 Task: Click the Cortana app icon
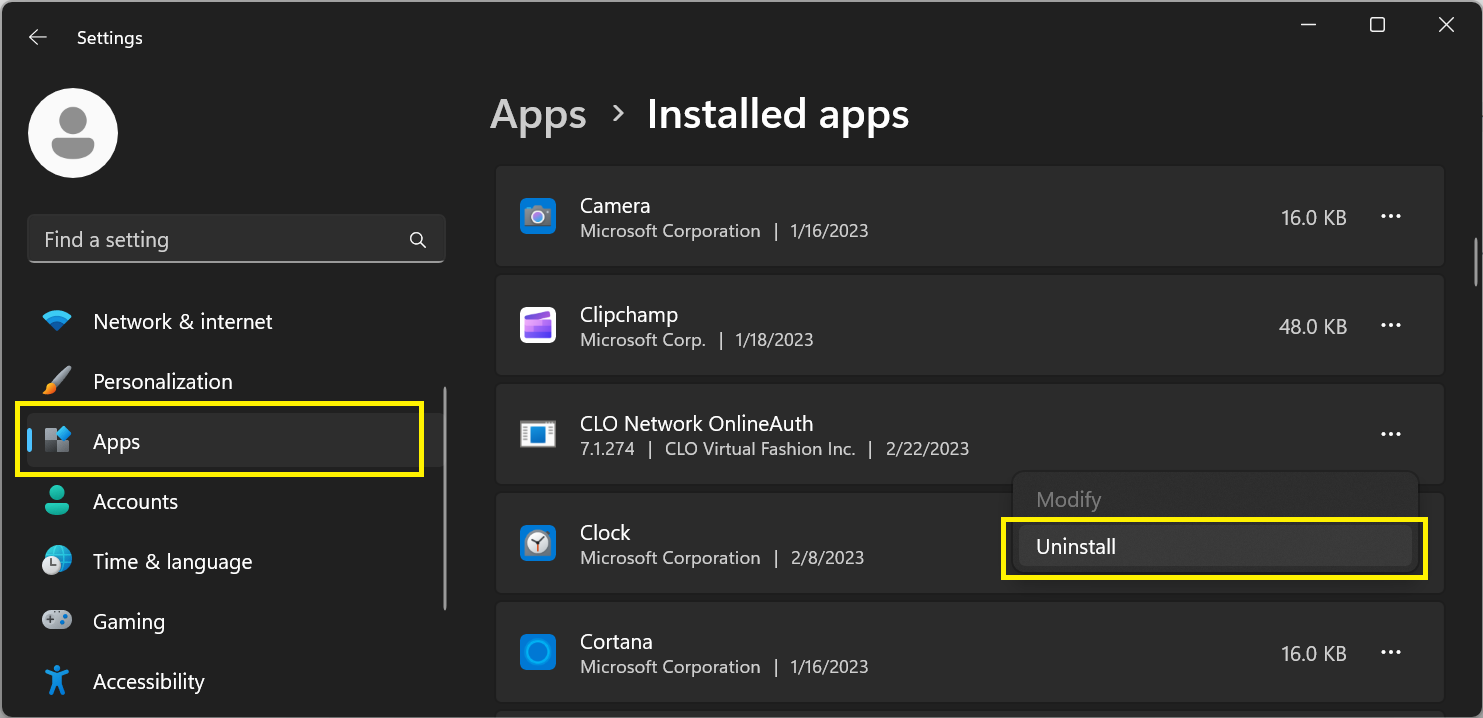point(538,652)
